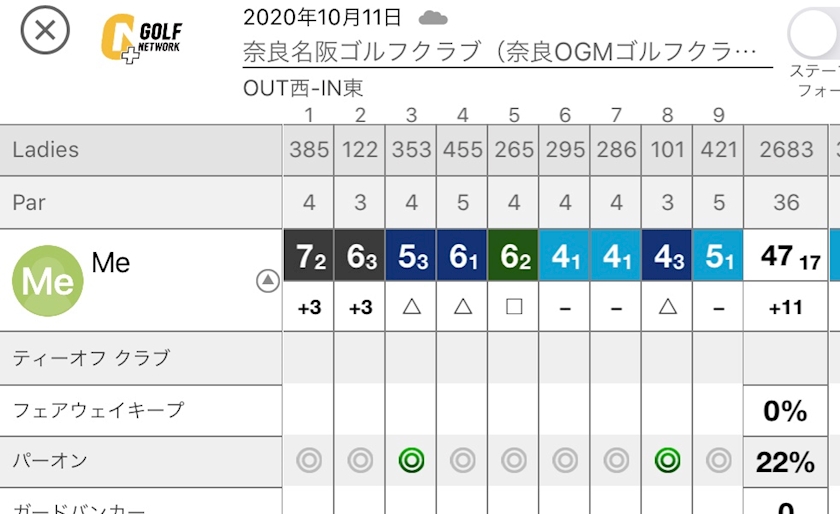The height and width of the screenshot is (514, 840).
Task: Select hole 1 score cell showing 7
Action: click(309, 256)
